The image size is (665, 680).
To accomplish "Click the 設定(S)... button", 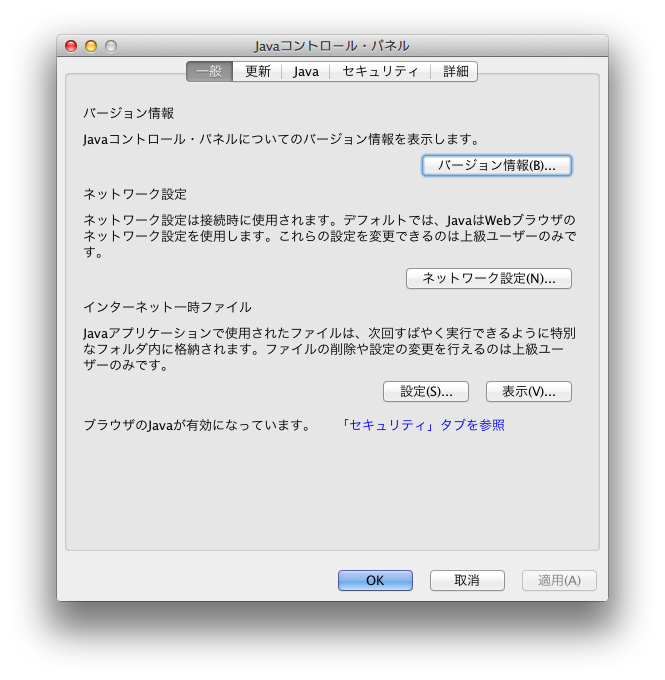I will click(x=426, y=392).
